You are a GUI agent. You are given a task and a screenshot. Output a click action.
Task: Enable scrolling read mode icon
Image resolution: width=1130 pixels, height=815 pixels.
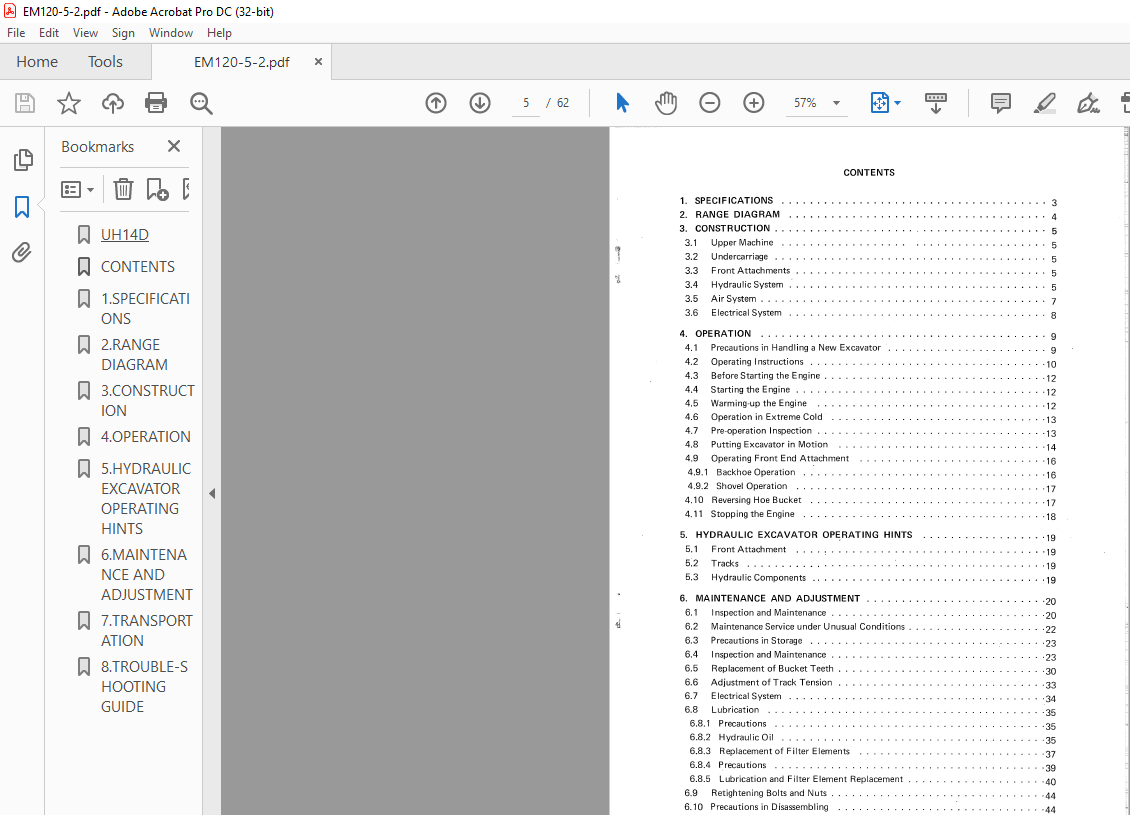pos(935,103)
